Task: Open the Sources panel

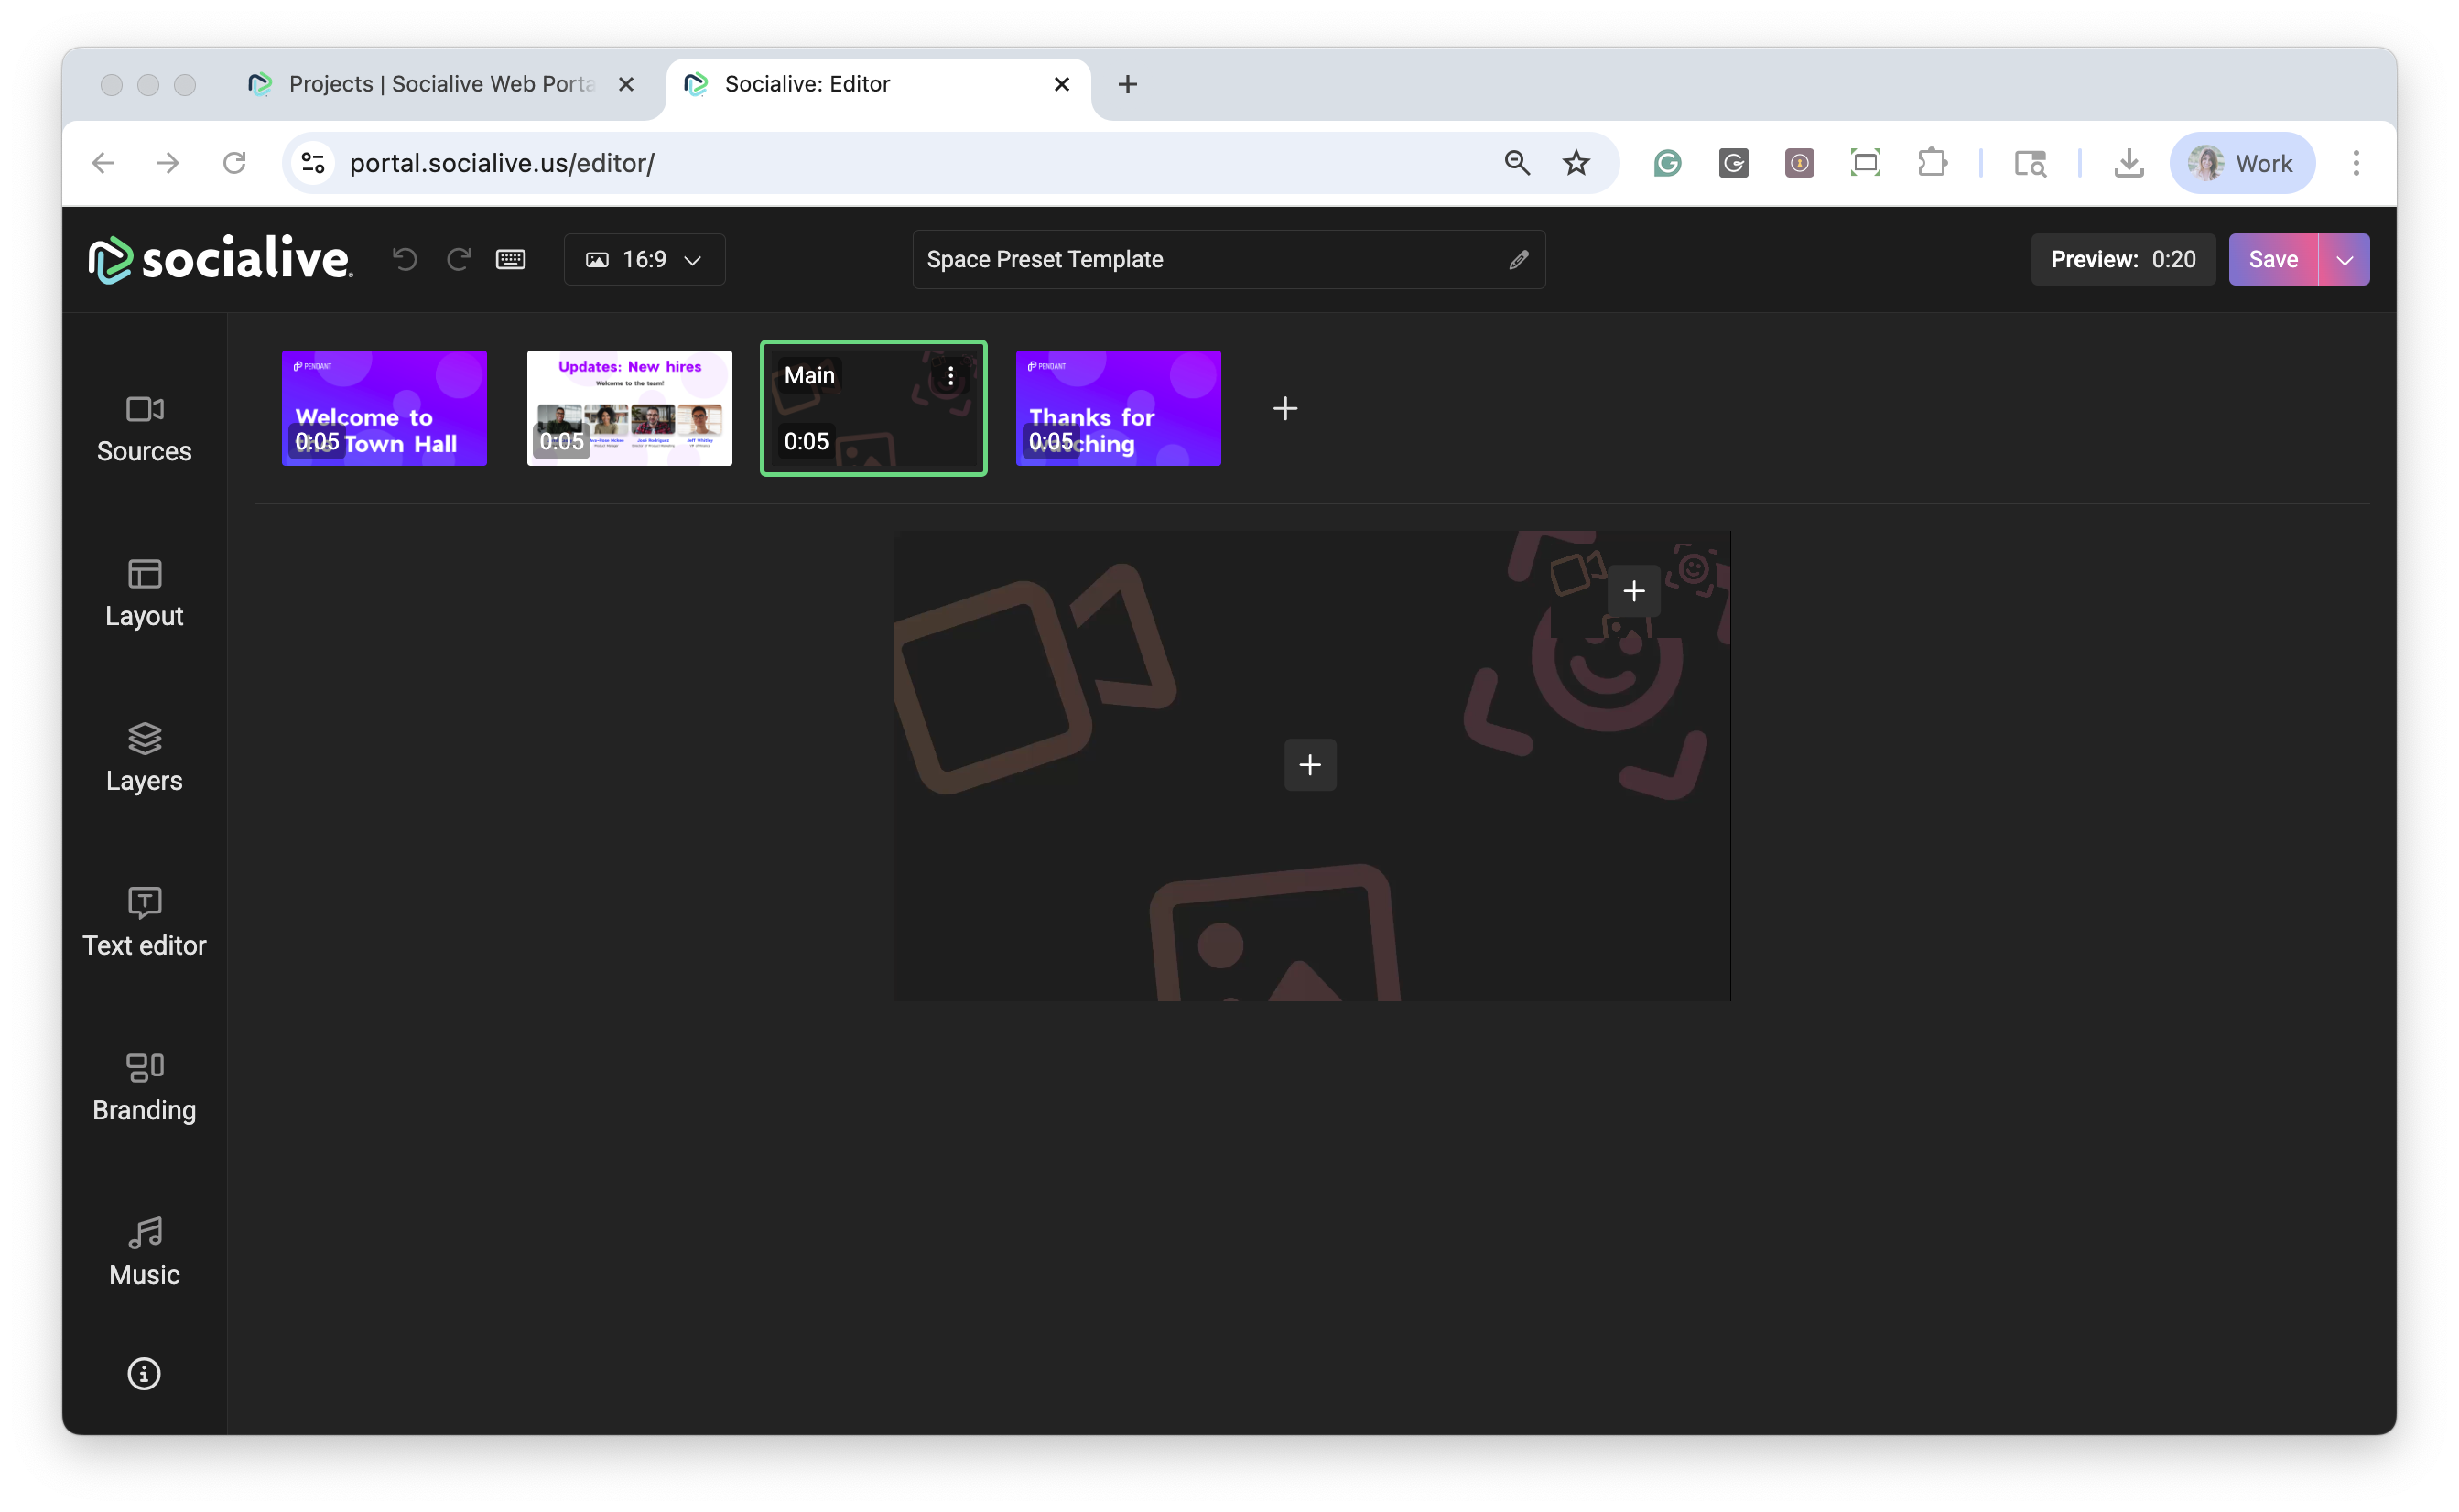Action: point(144,428)
